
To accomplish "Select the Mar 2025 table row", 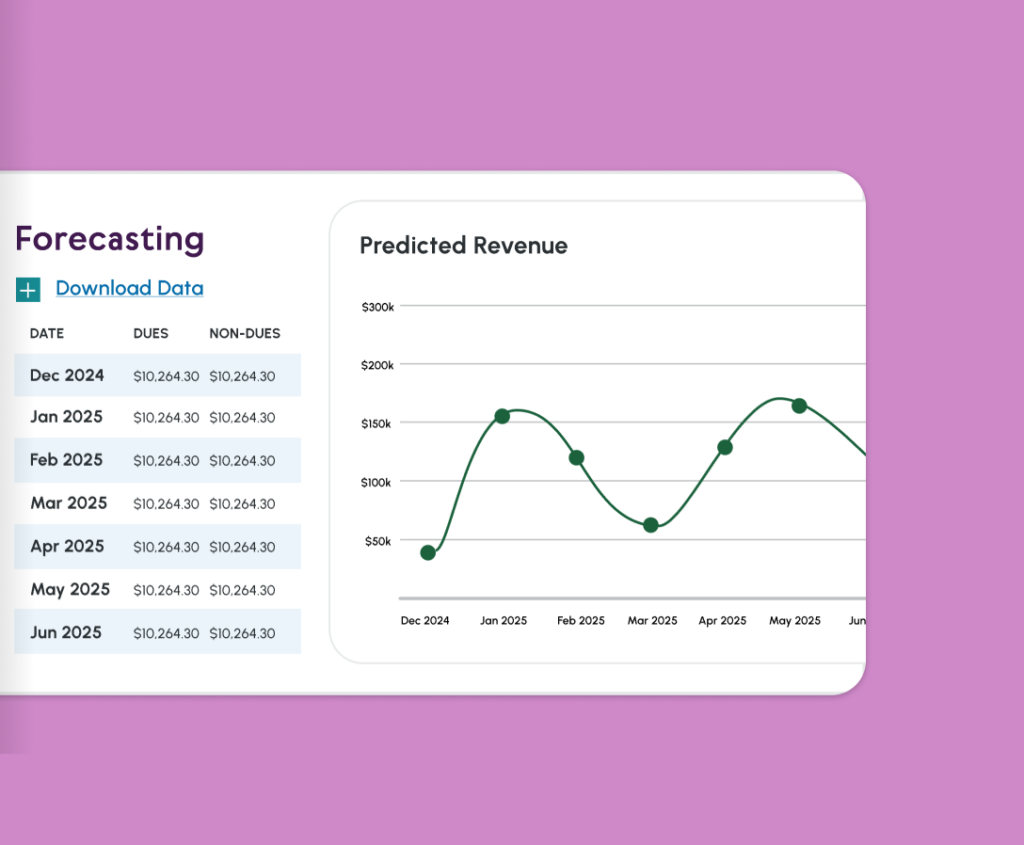I will (x=157, y=503).
